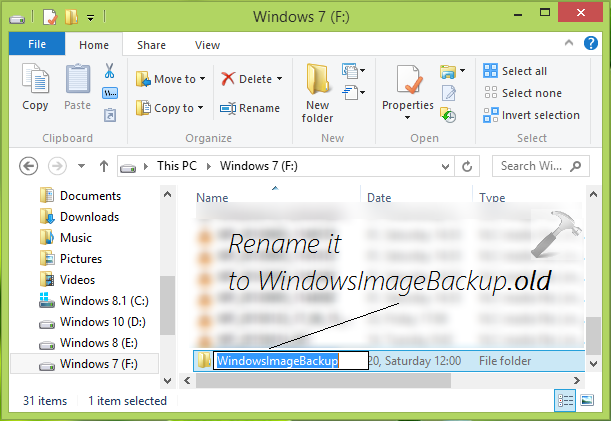The height and width of the screenshot is (421, 611).
Task: Switch to Details view in status bar
Action: (x=565, y=400)
